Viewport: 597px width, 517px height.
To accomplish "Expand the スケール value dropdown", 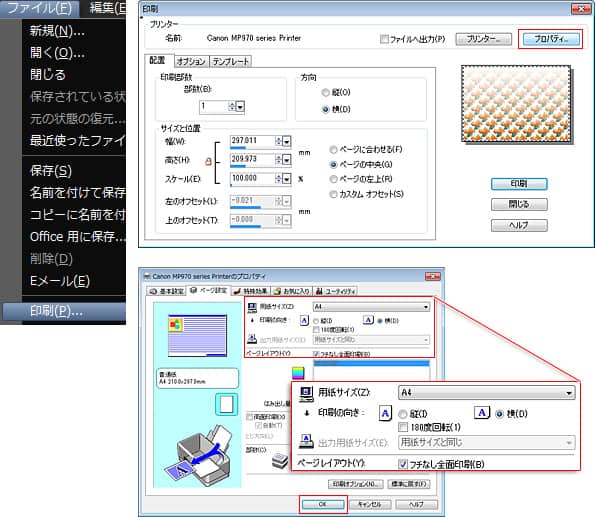I will [287, 179].
